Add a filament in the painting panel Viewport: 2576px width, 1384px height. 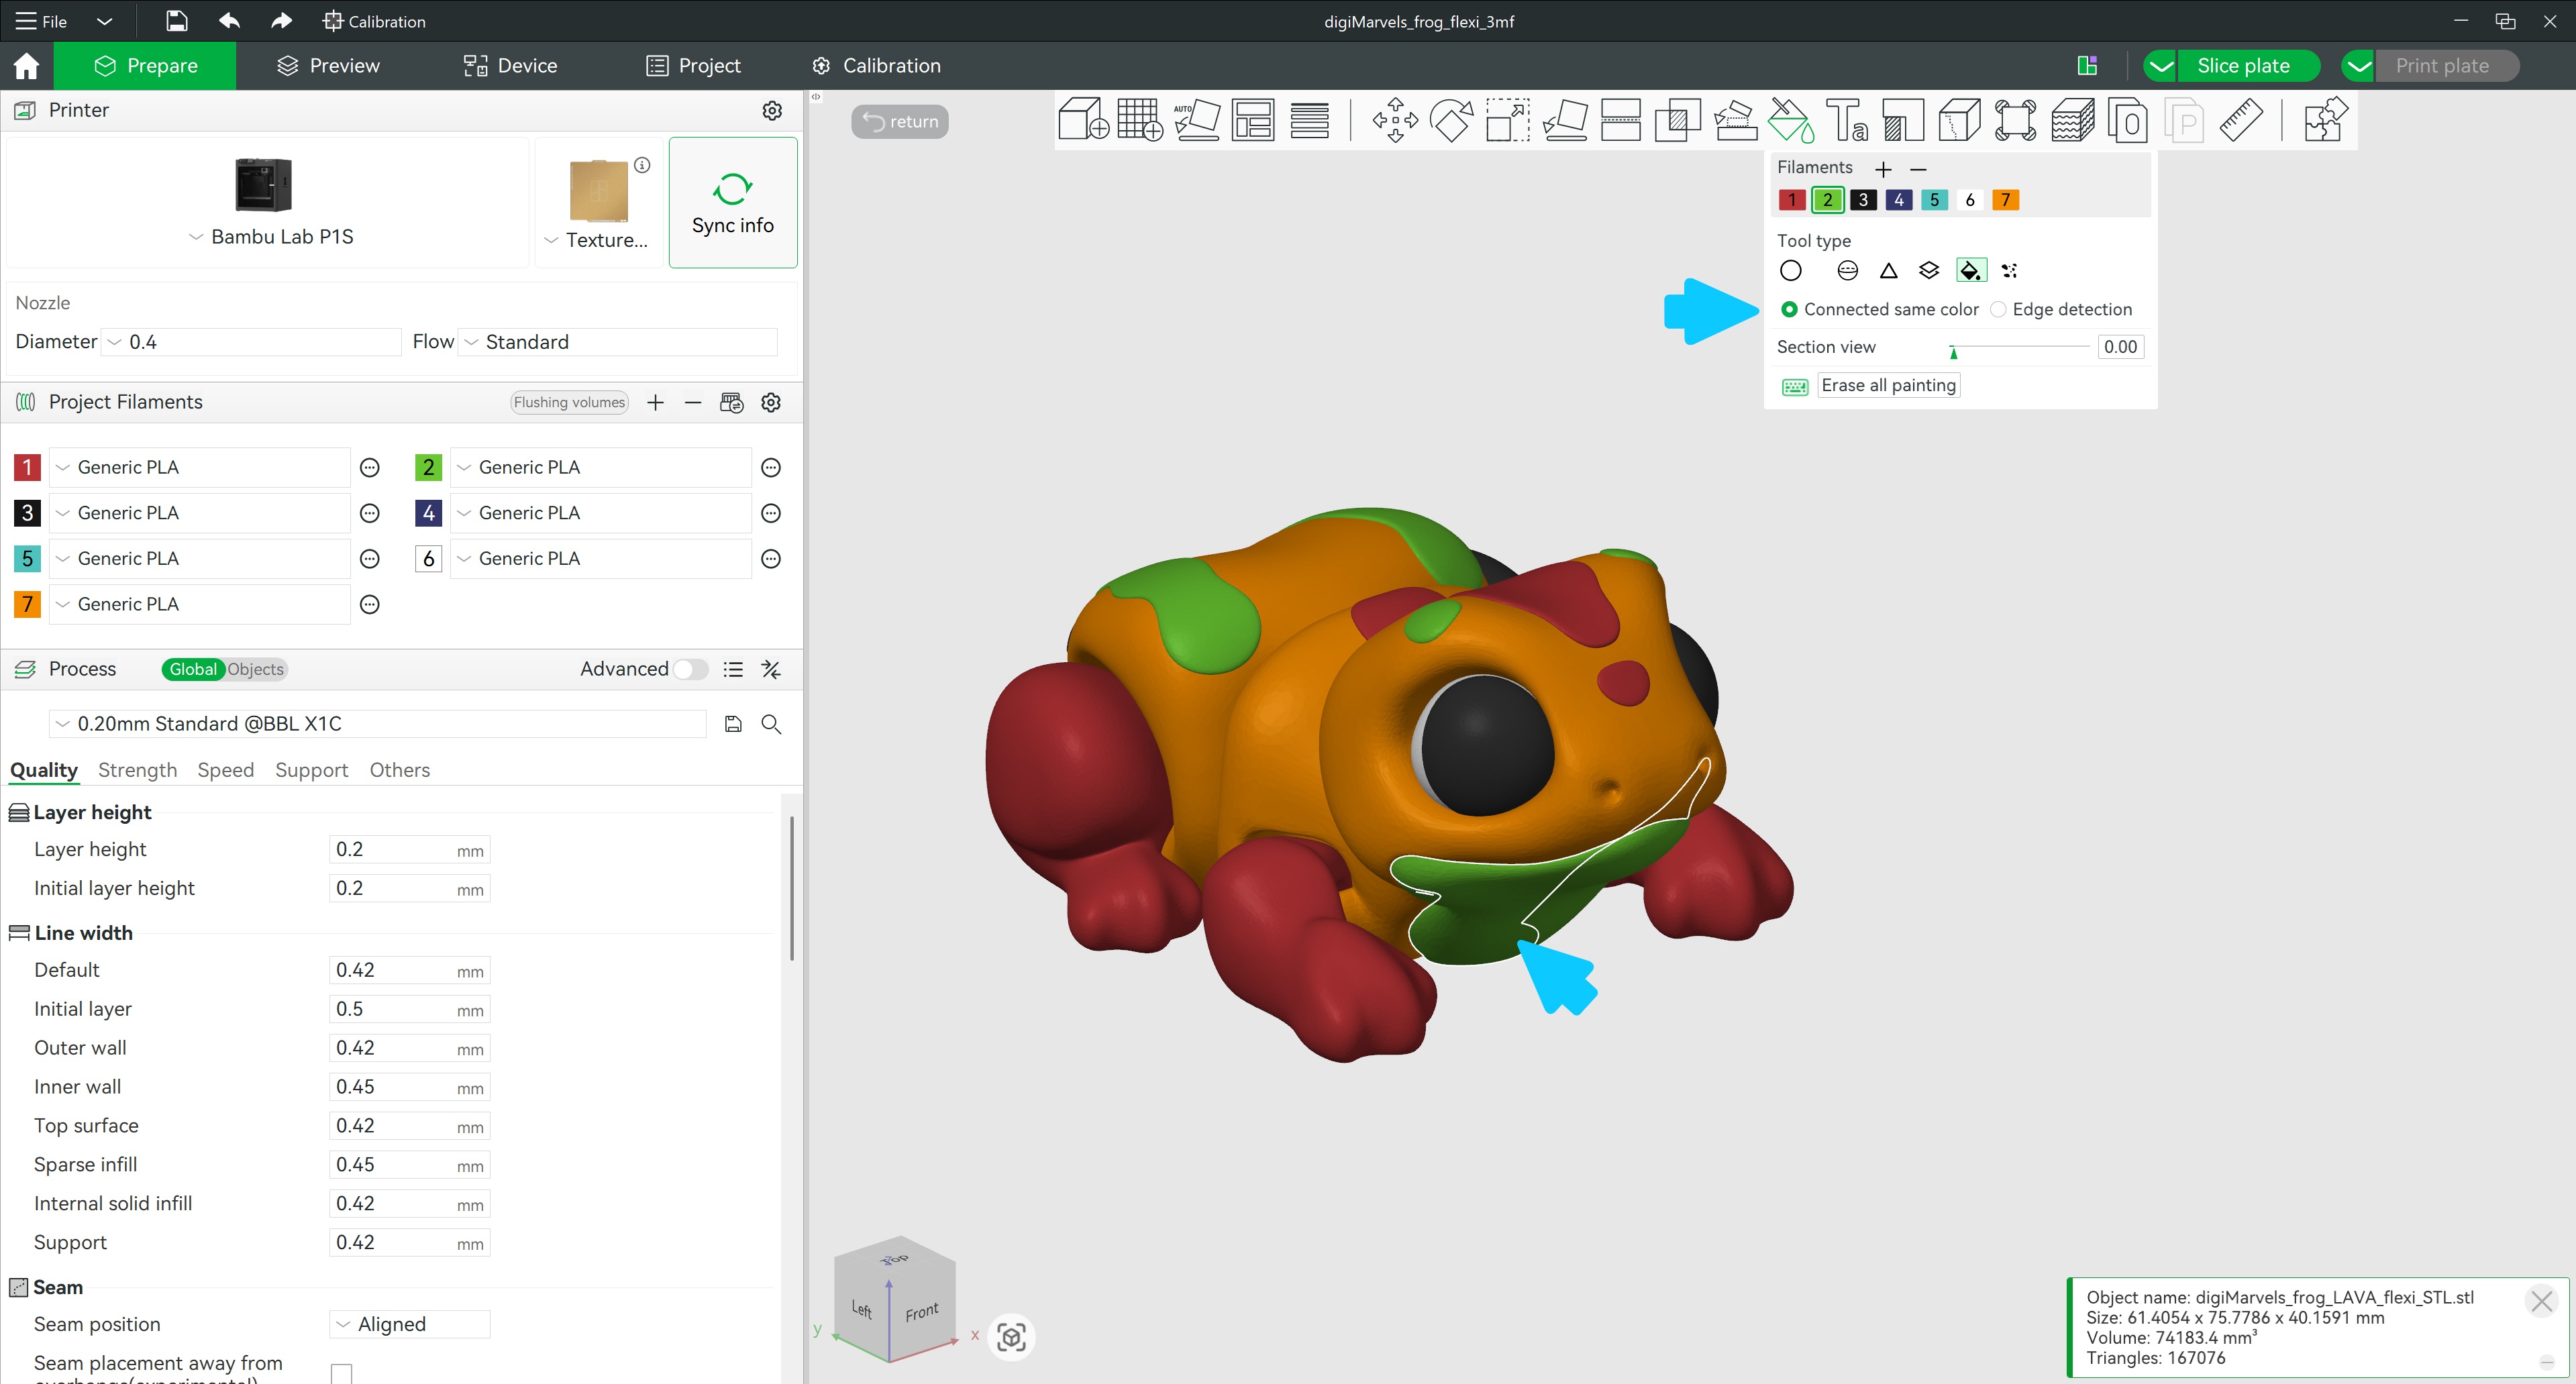pos(1883,169)
